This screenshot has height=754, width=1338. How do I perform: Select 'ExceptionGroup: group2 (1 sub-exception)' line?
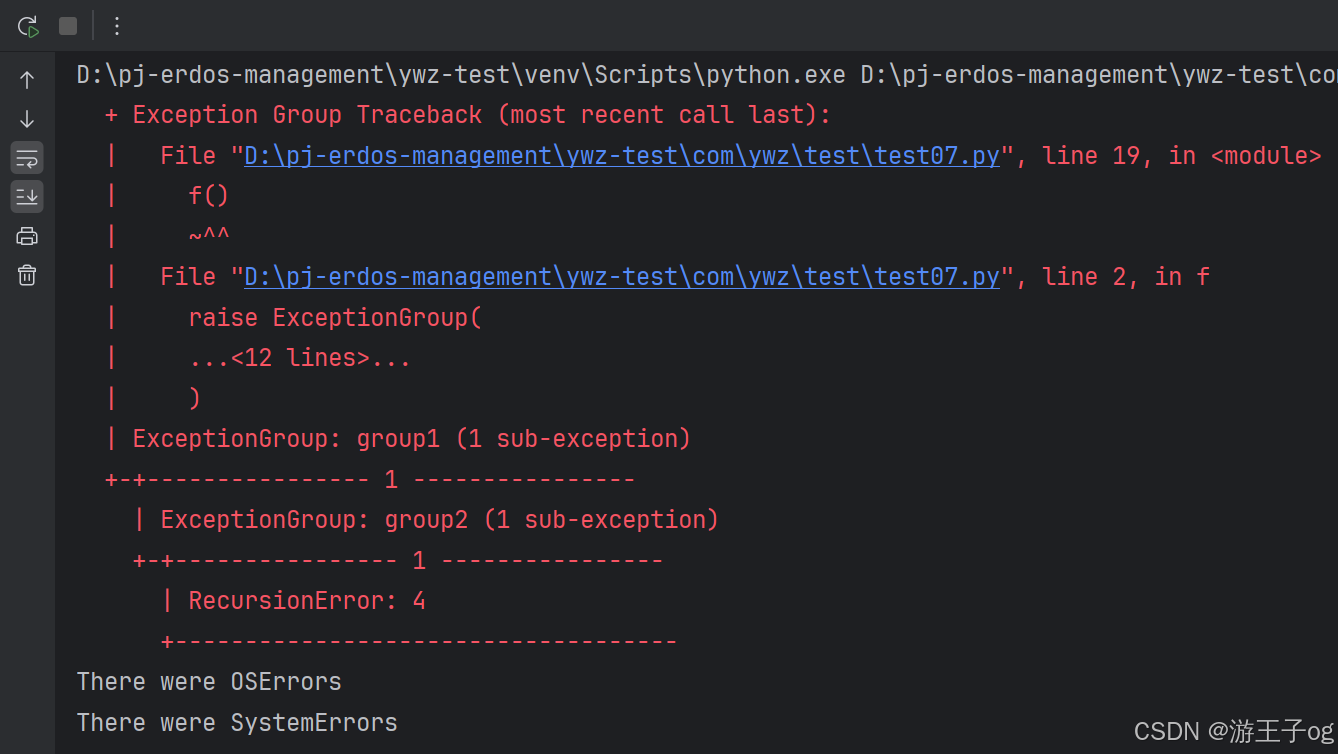440,520
